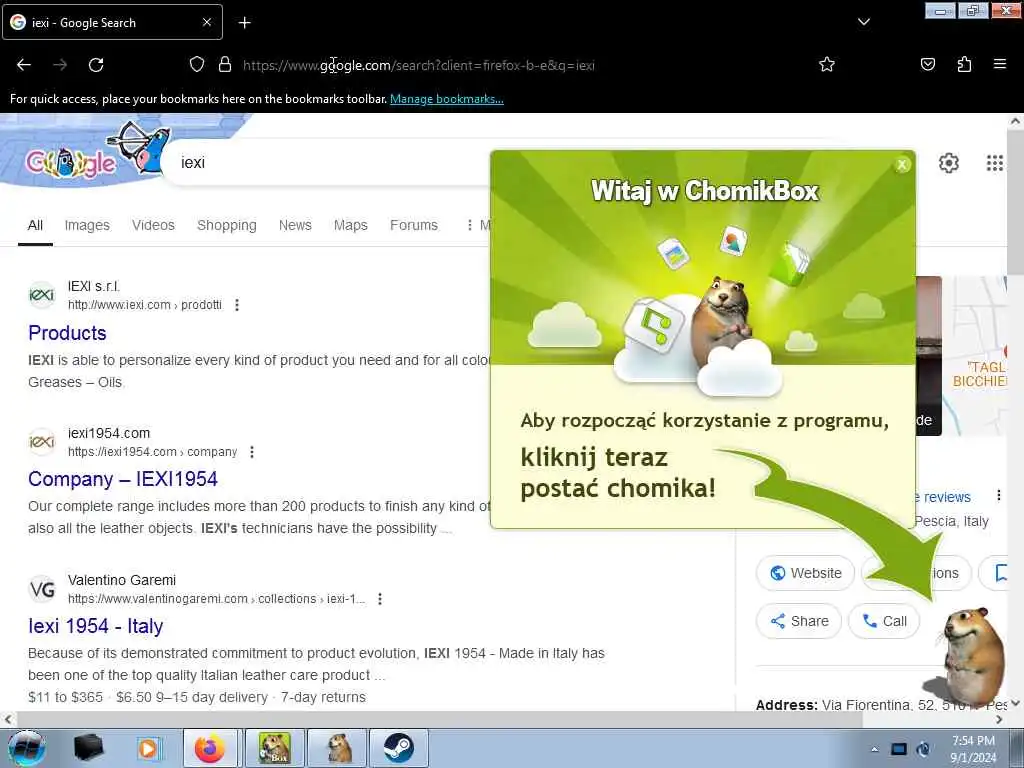Viewport: 1024px width, 768px height.
Task: Open the Company – IEXI1954 result
Action: point(123,479)
